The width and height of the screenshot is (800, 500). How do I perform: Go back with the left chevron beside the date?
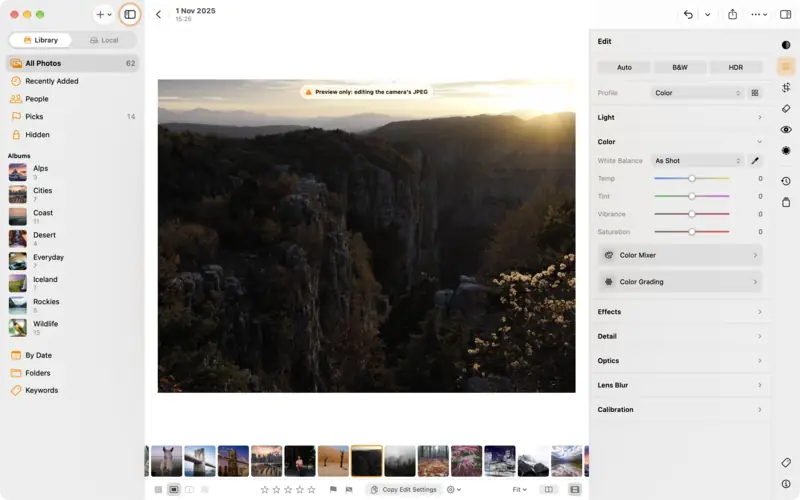pyautogui.click(x=159, y=14)
